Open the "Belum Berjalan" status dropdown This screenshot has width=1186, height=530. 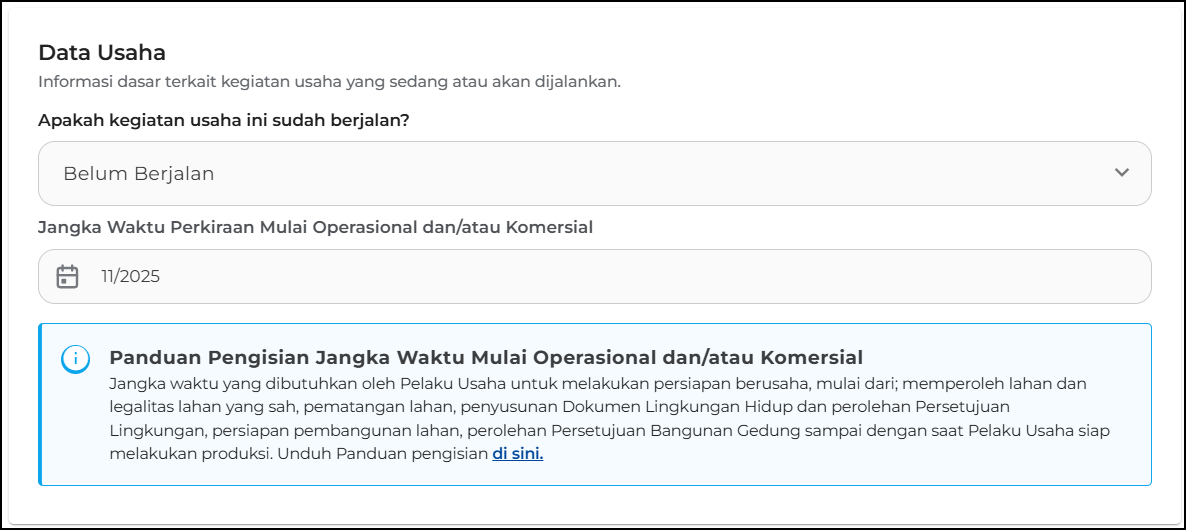pyautogui.click(x=594, y=173)
